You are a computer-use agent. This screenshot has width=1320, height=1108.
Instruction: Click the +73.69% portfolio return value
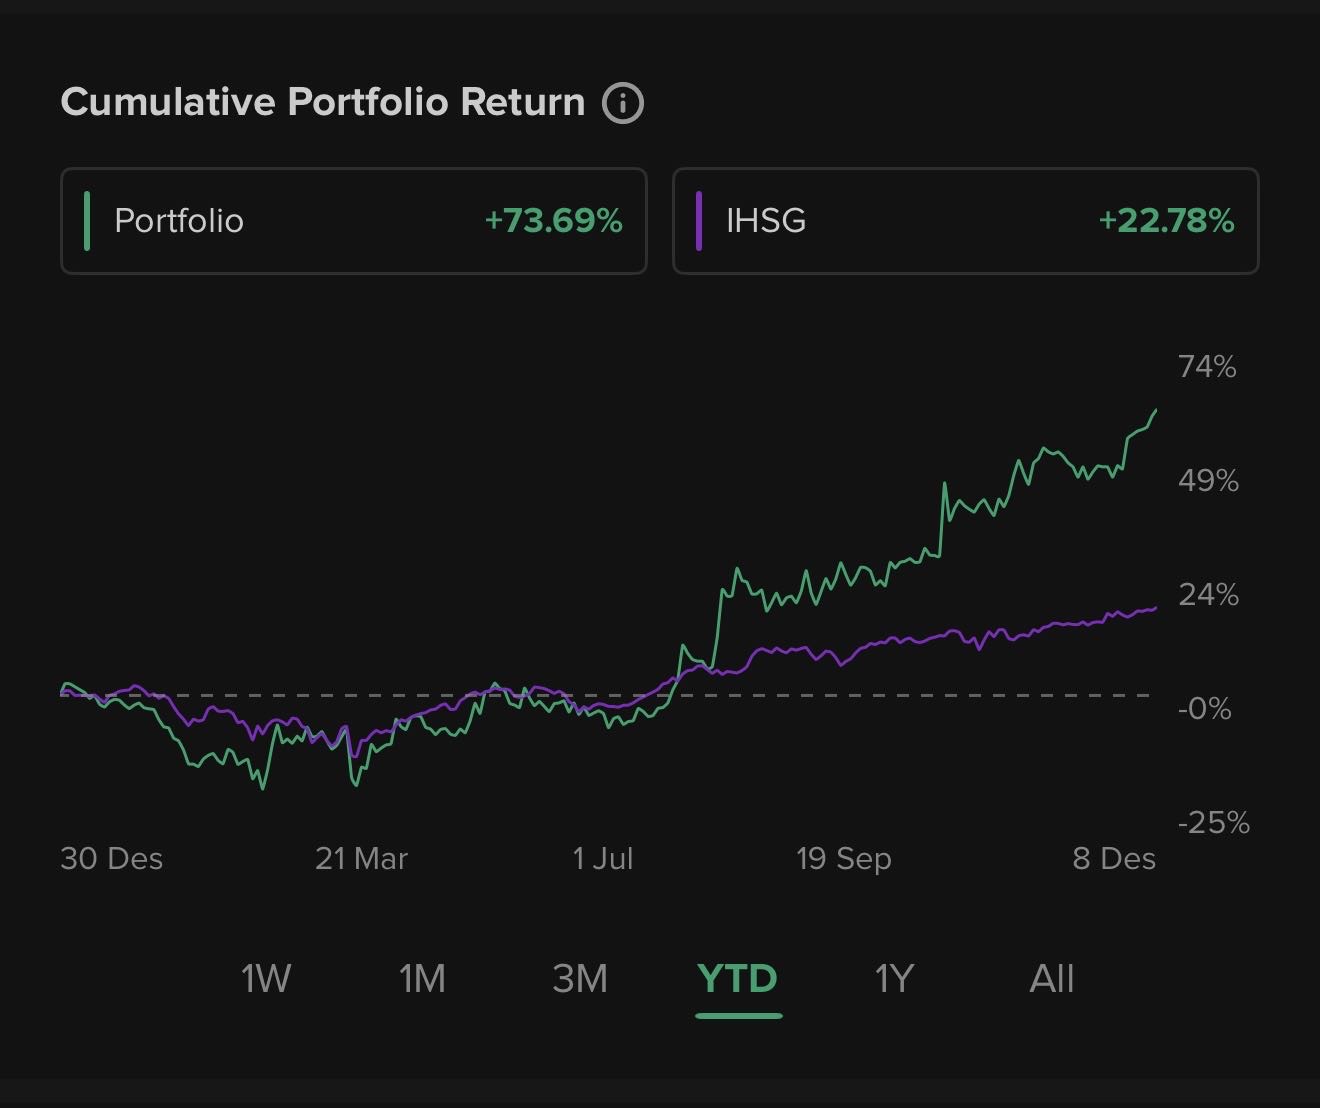(553, 221)
